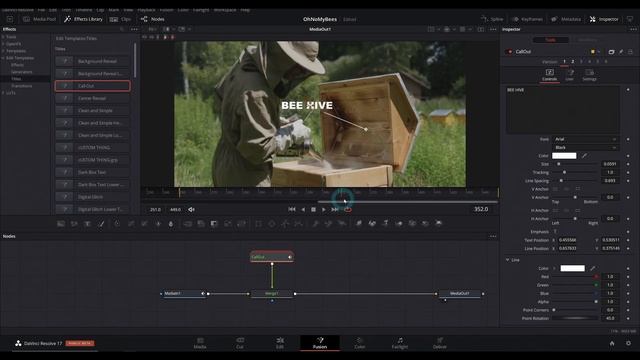Stop playback in viewer
Screen dimensions: 640x360
point(313,209)
